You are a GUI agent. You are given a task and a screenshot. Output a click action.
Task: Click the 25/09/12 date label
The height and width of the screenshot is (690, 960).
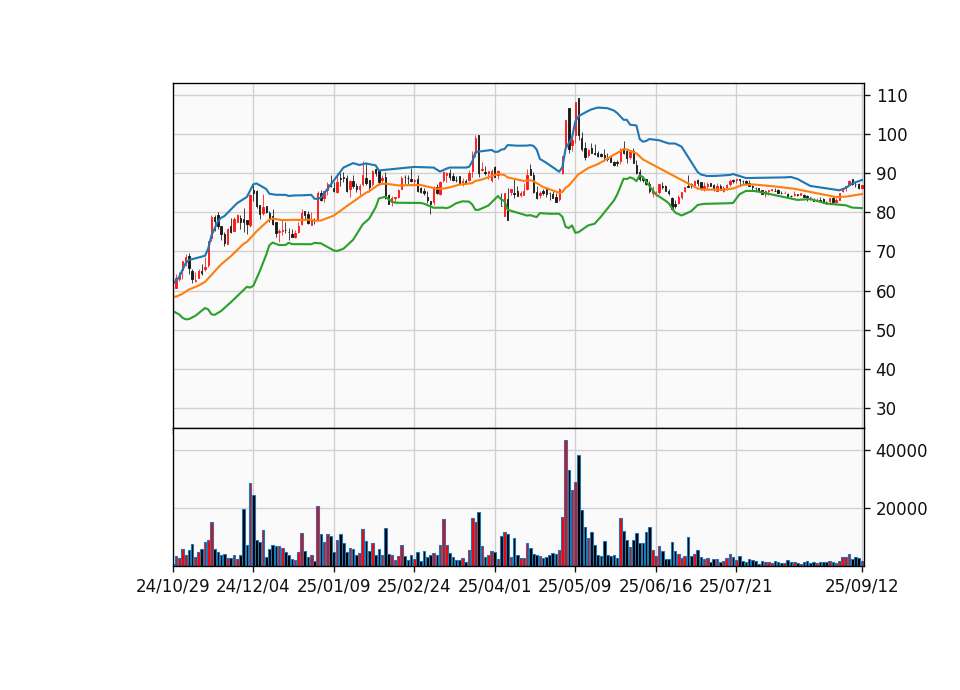pyautogui.click(x=862, y=586)
